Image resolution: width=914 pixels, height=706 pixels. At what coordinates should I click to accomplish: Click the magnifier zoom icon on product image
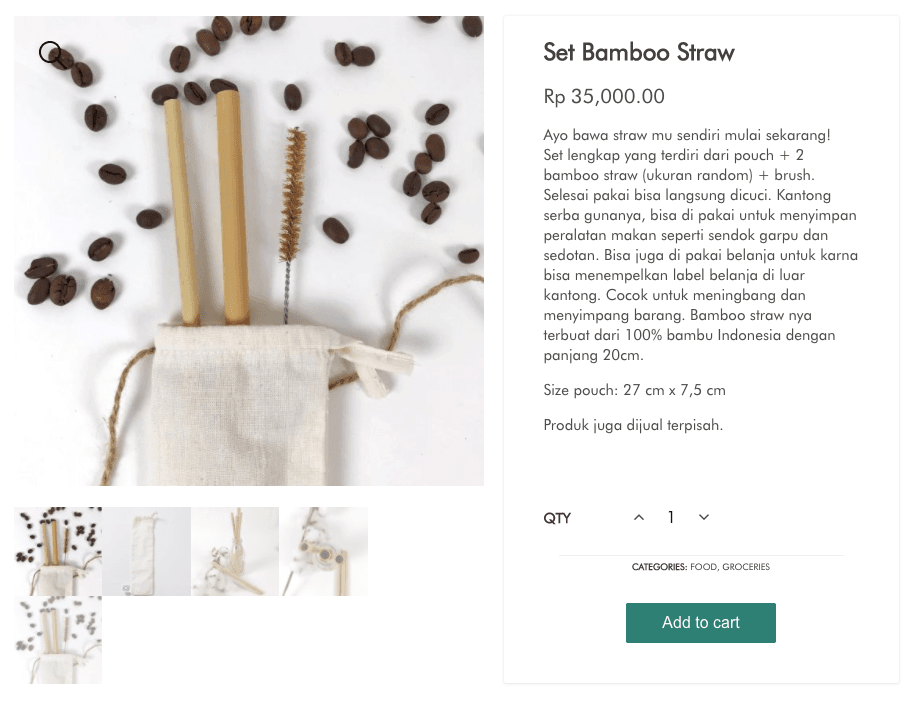click(51, 53)
